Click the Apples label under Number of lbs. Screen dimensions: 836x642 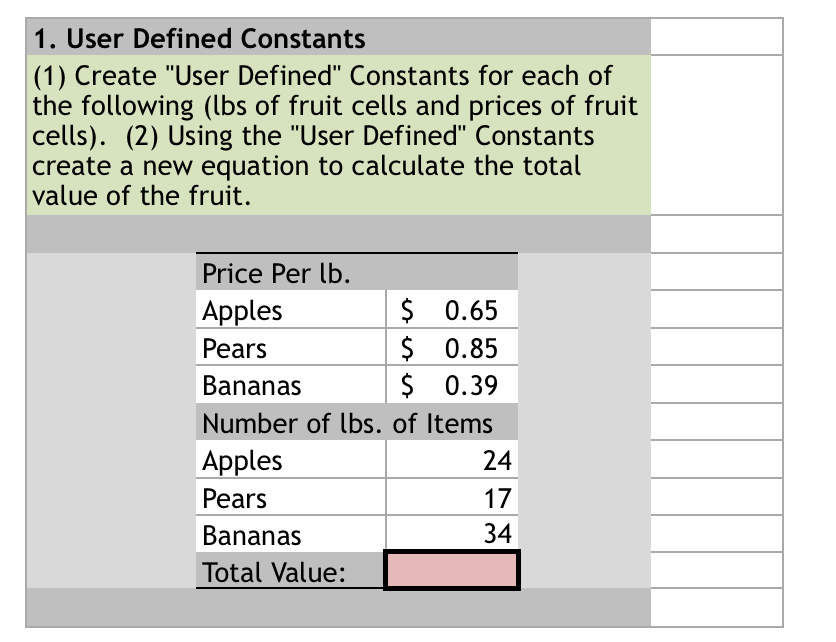pyautogui.click(x=291, y=460)
